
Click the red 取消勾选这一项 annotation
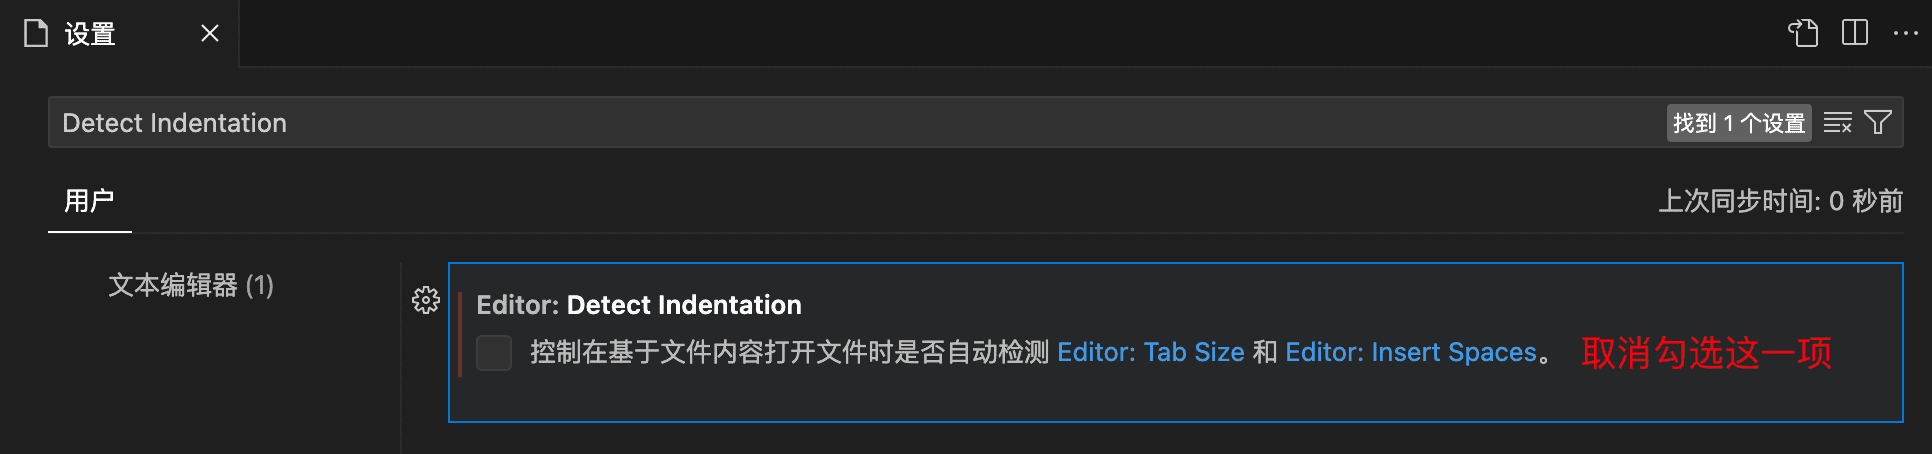pos(1706,353)
